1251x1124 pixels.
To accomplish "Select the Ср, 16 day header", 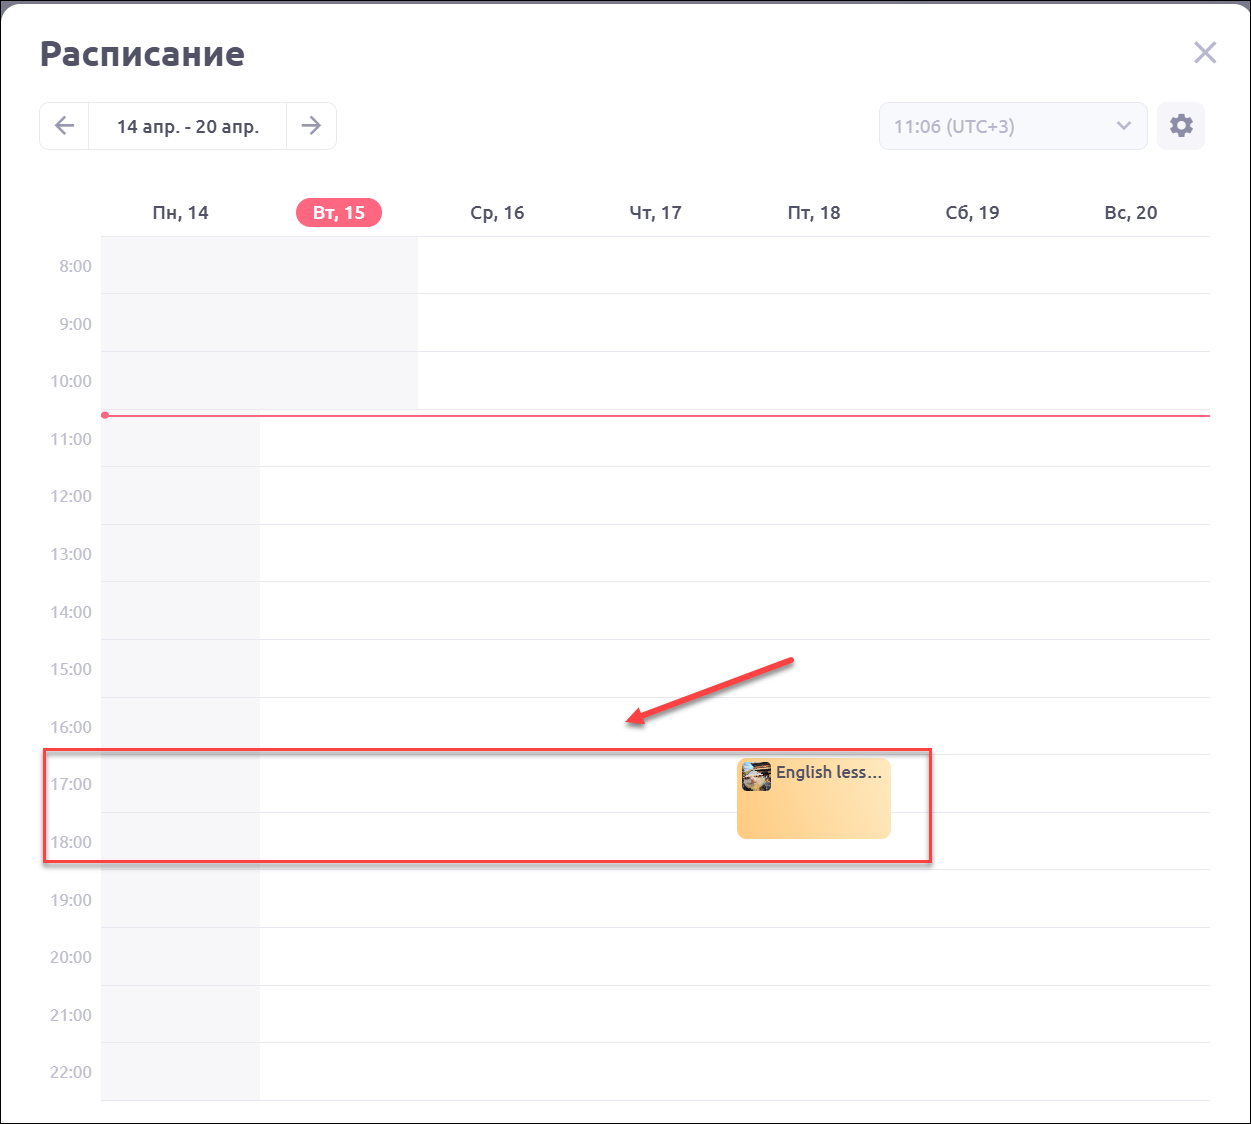I will click(x=497, y=213).
